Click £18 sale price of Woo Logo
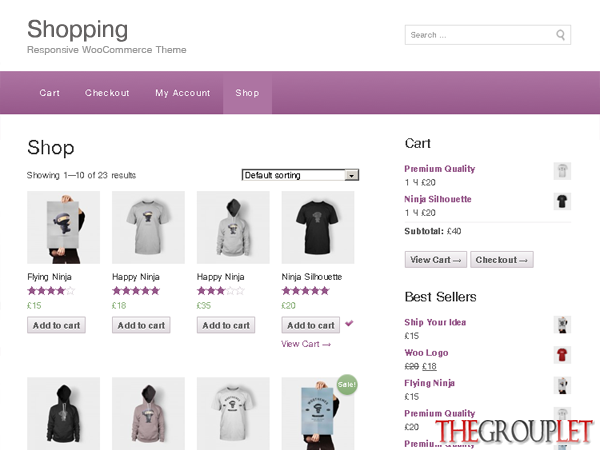Viewport: 600px width, 450px height. 429,367
